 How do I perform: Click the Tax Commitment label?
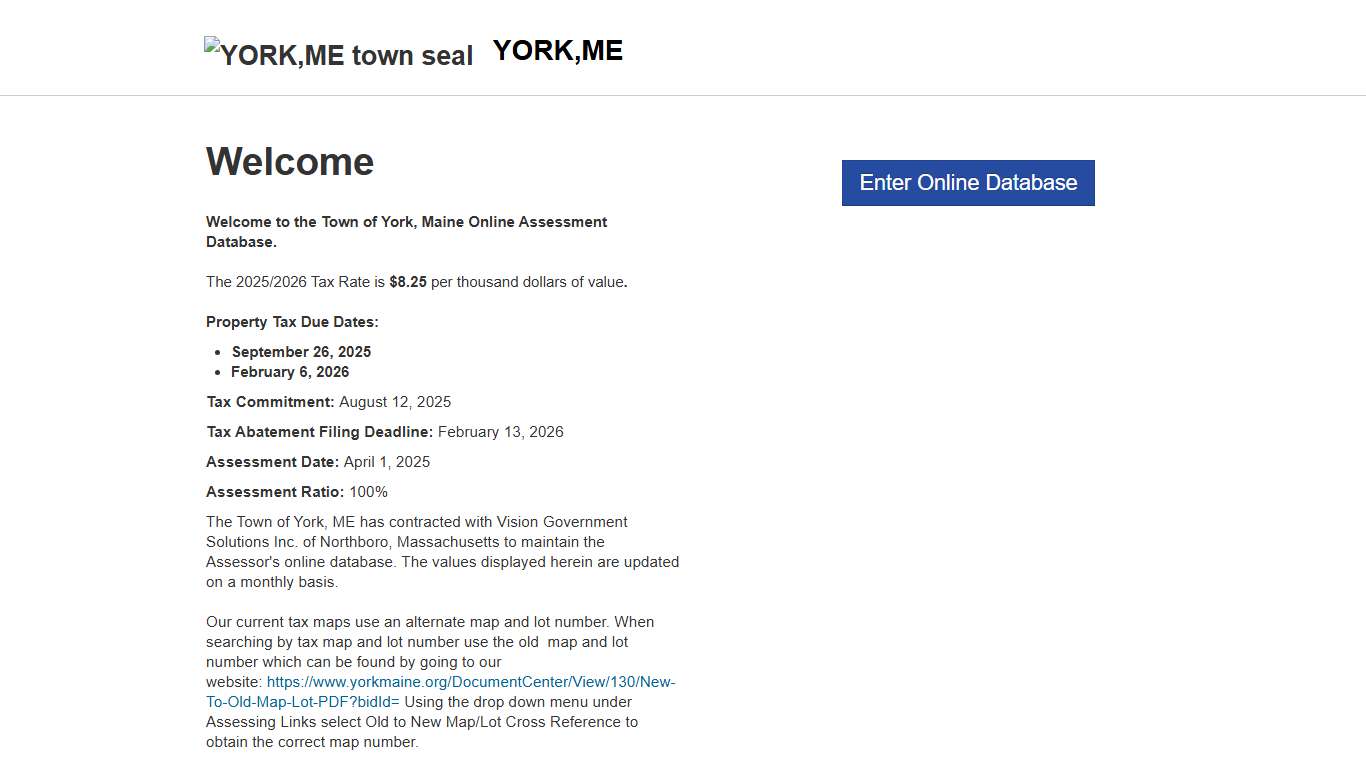270,402
